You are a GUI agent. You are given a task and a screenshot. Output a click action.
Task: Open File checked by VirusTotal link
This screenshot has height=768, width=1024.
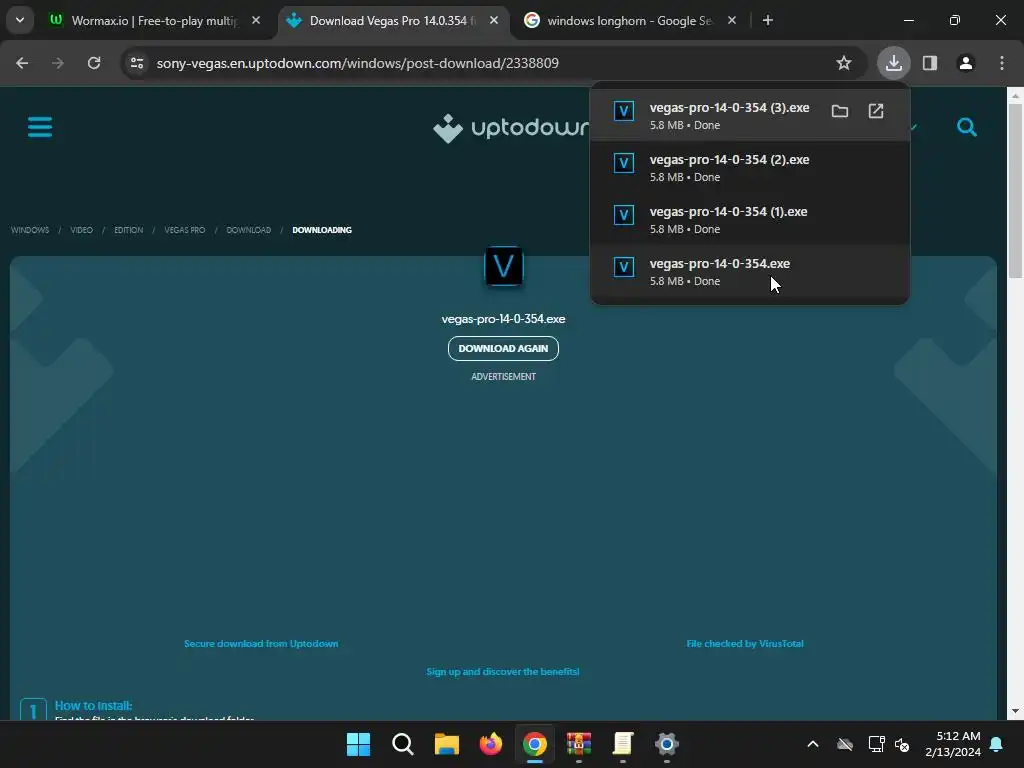coord(745,644)
